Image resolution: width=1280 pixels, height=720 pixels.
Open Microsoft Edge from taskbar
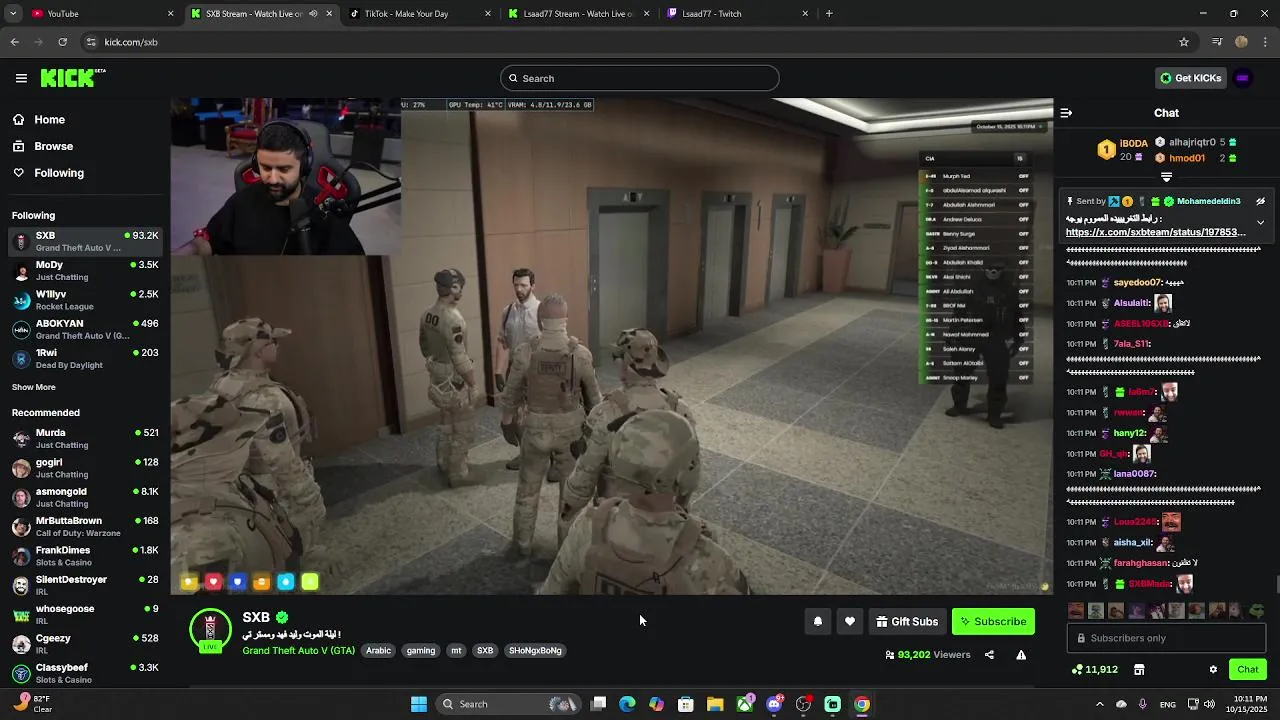627,704
